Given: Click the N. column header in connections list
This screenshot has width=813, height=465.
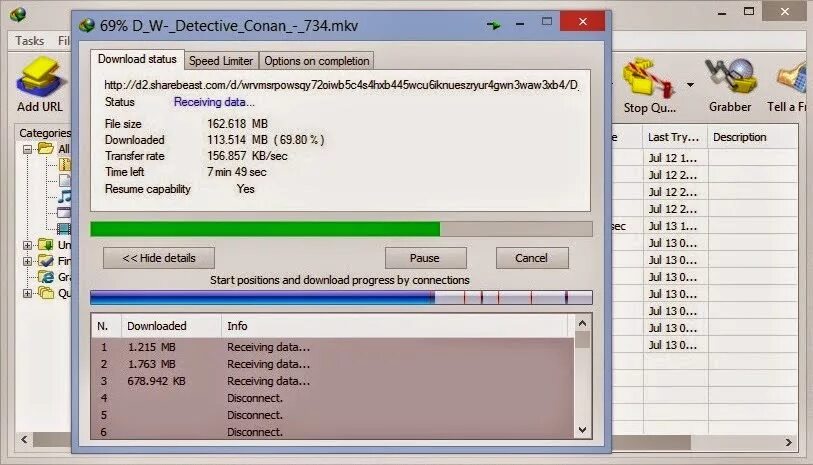Looking at the screenshot, I should 106,326.
